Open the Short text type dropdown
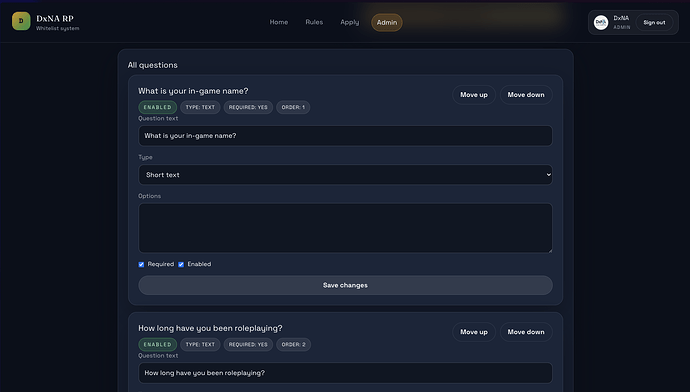Viewport: 690px width, 392px height. coord(345,175)
